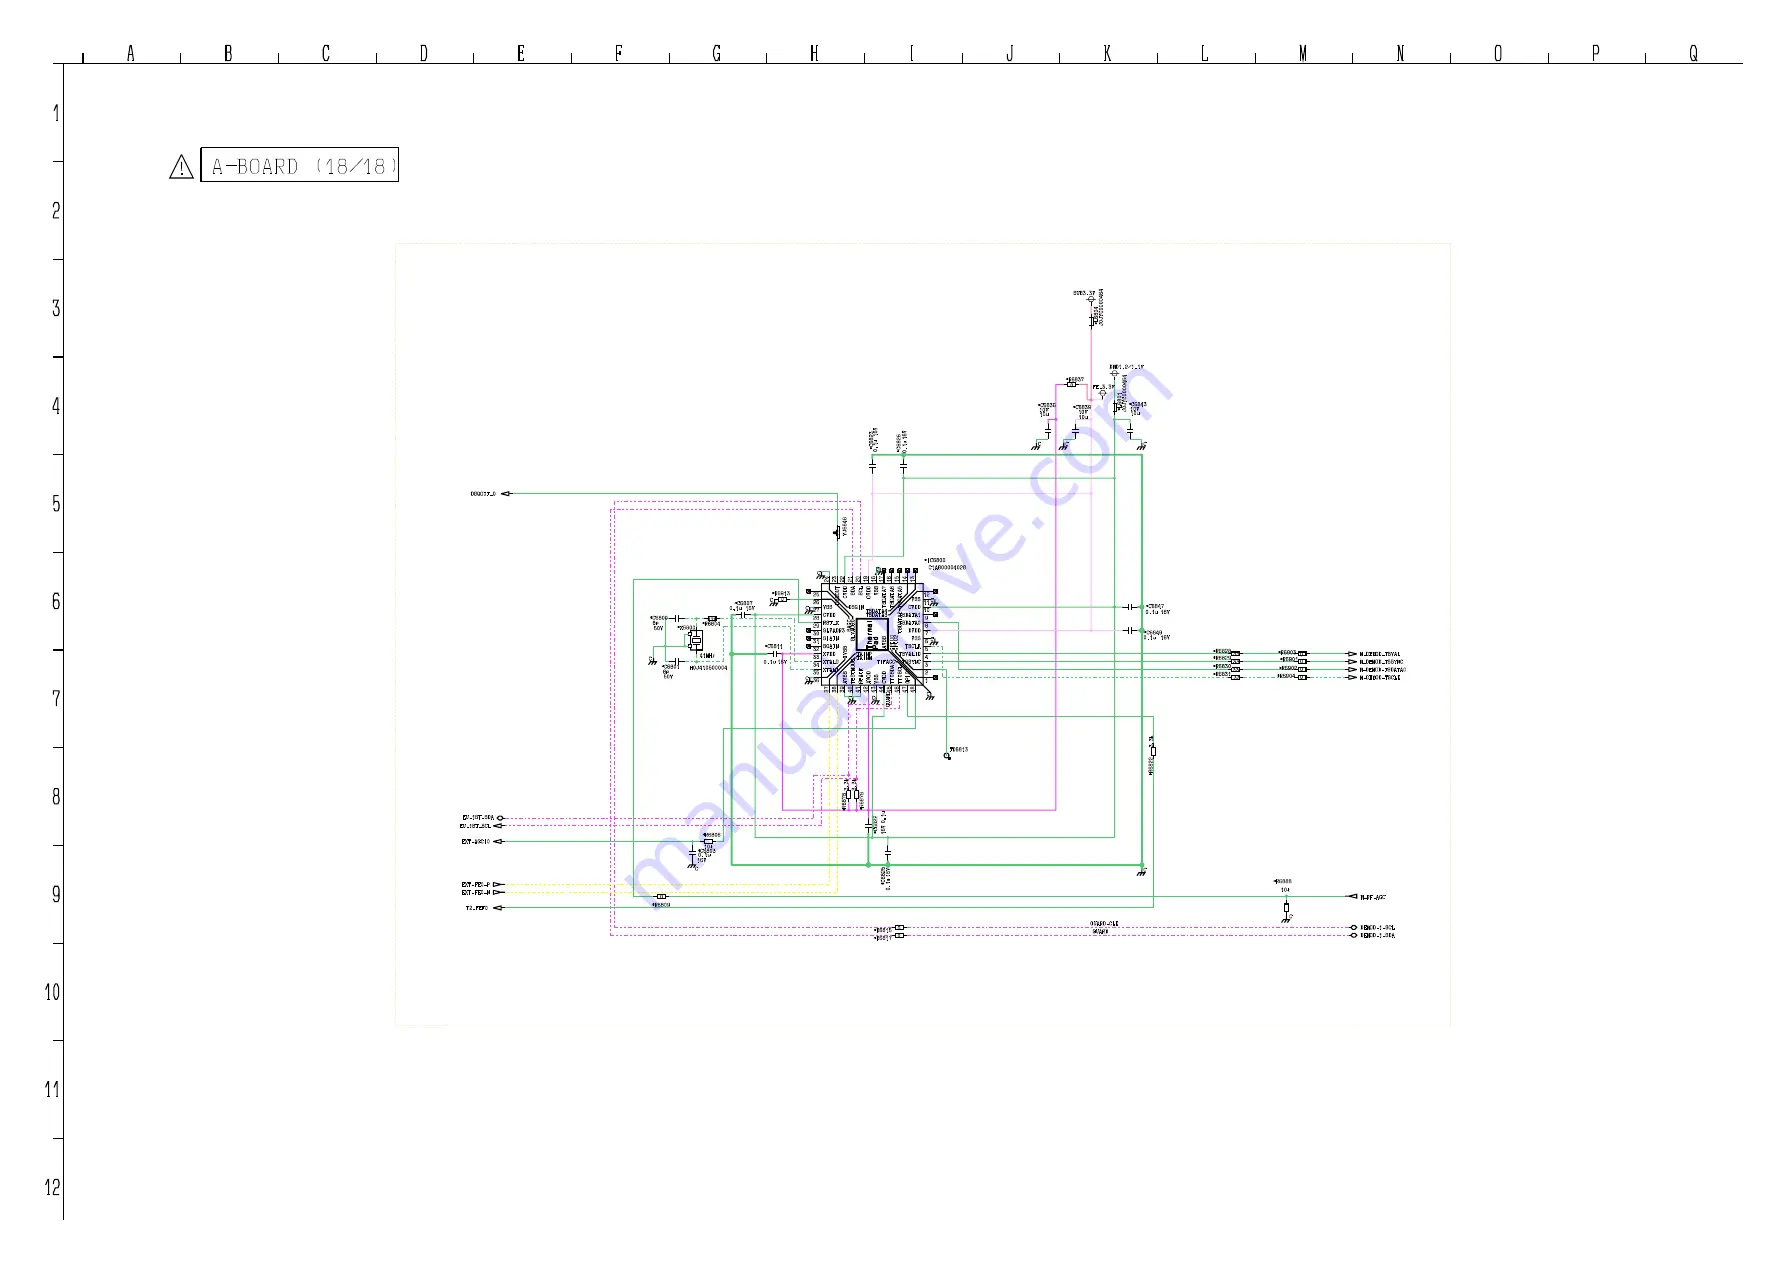
Task: Click the ground symbol ending the thick green rail
Action: (1141, 872)
